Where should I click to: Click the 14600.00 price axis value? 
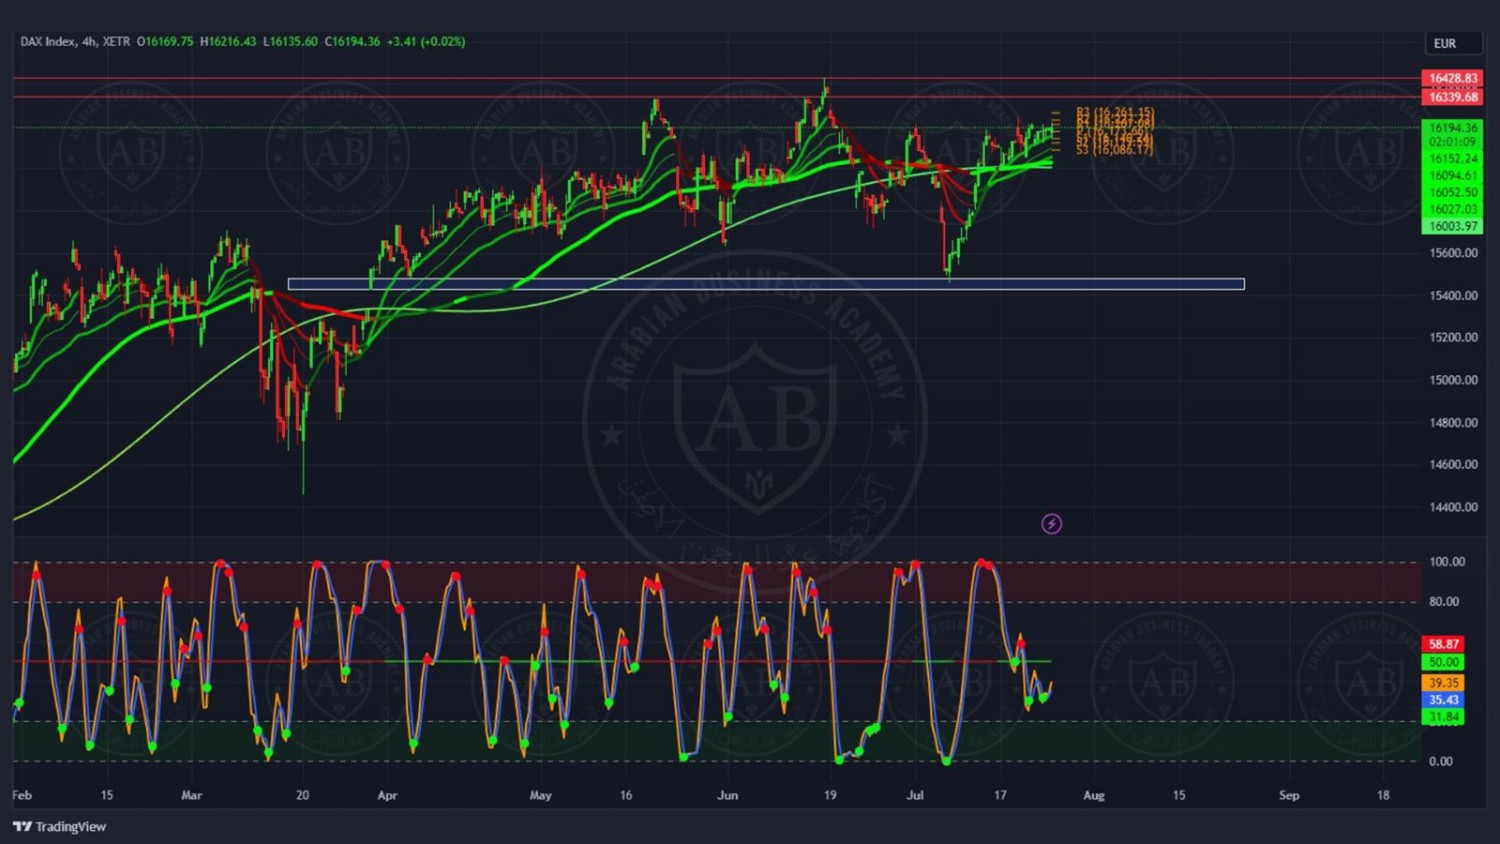[1453, 465]
